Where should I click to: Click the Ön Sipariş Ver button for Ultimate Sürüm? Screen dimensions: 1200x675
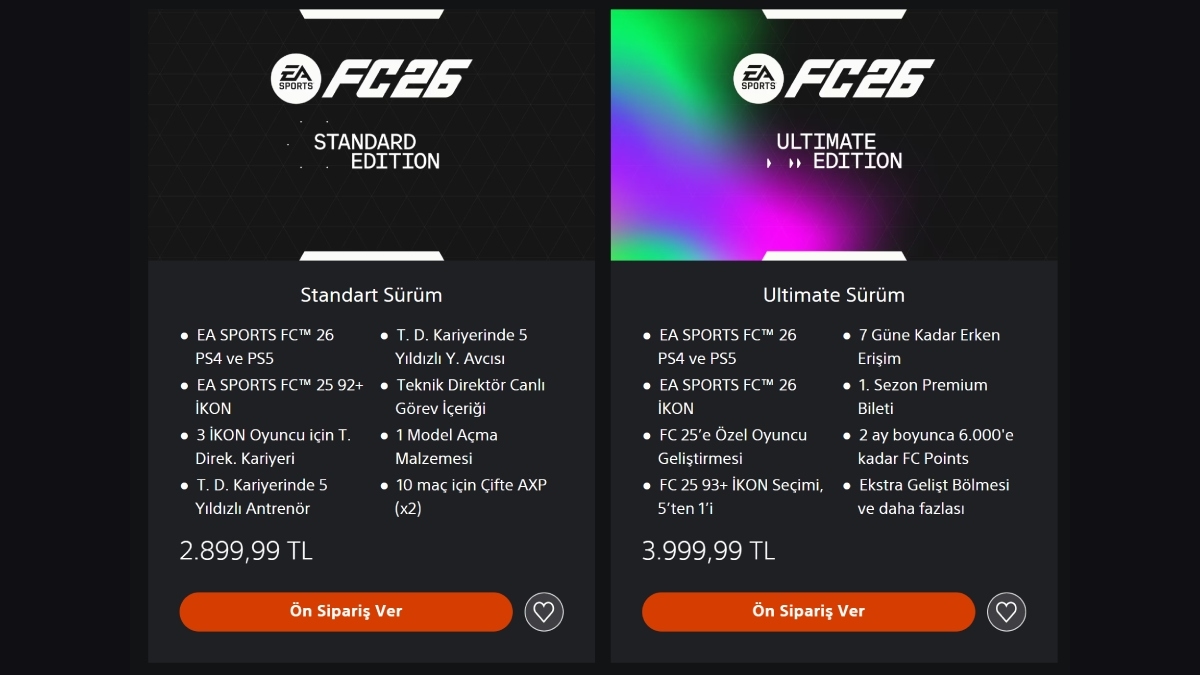[x=808, y=611]
